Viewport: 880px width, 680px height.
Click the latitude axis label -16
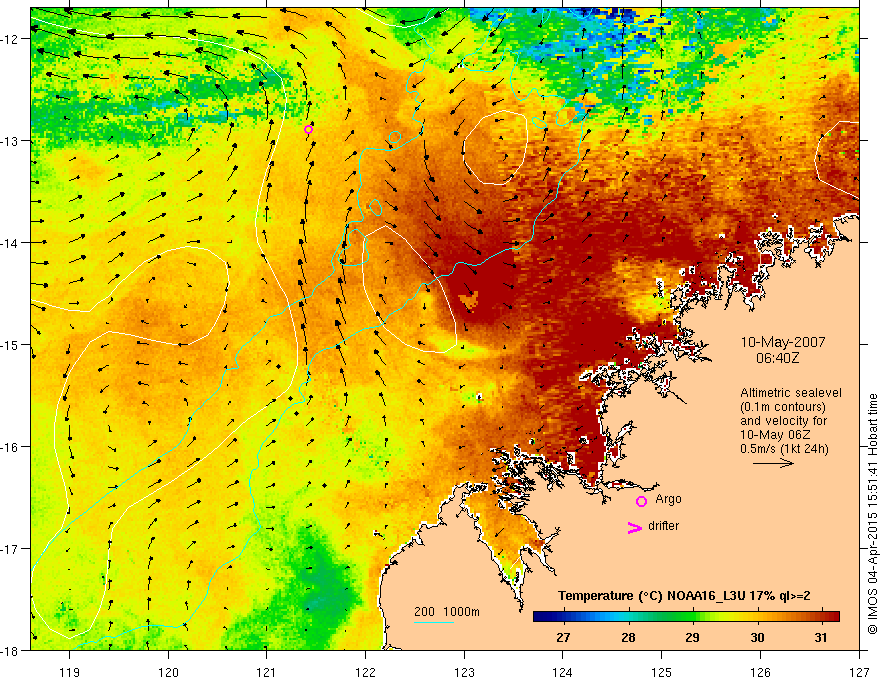pyautogui.click(x=12, y=447)
